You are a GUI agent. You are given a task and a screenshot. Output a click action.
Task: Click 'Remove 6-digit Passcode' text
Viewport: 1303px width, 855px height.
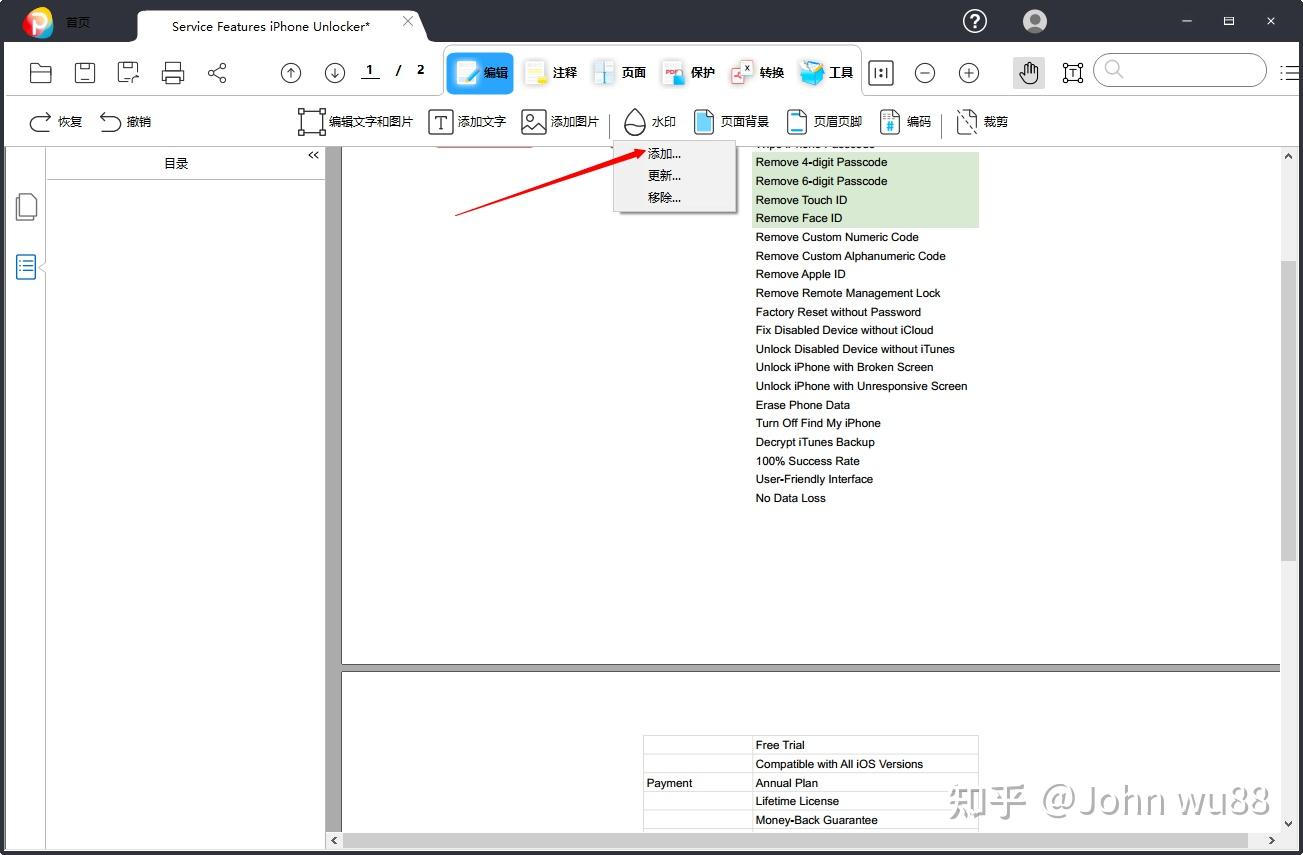click(821, 181)
